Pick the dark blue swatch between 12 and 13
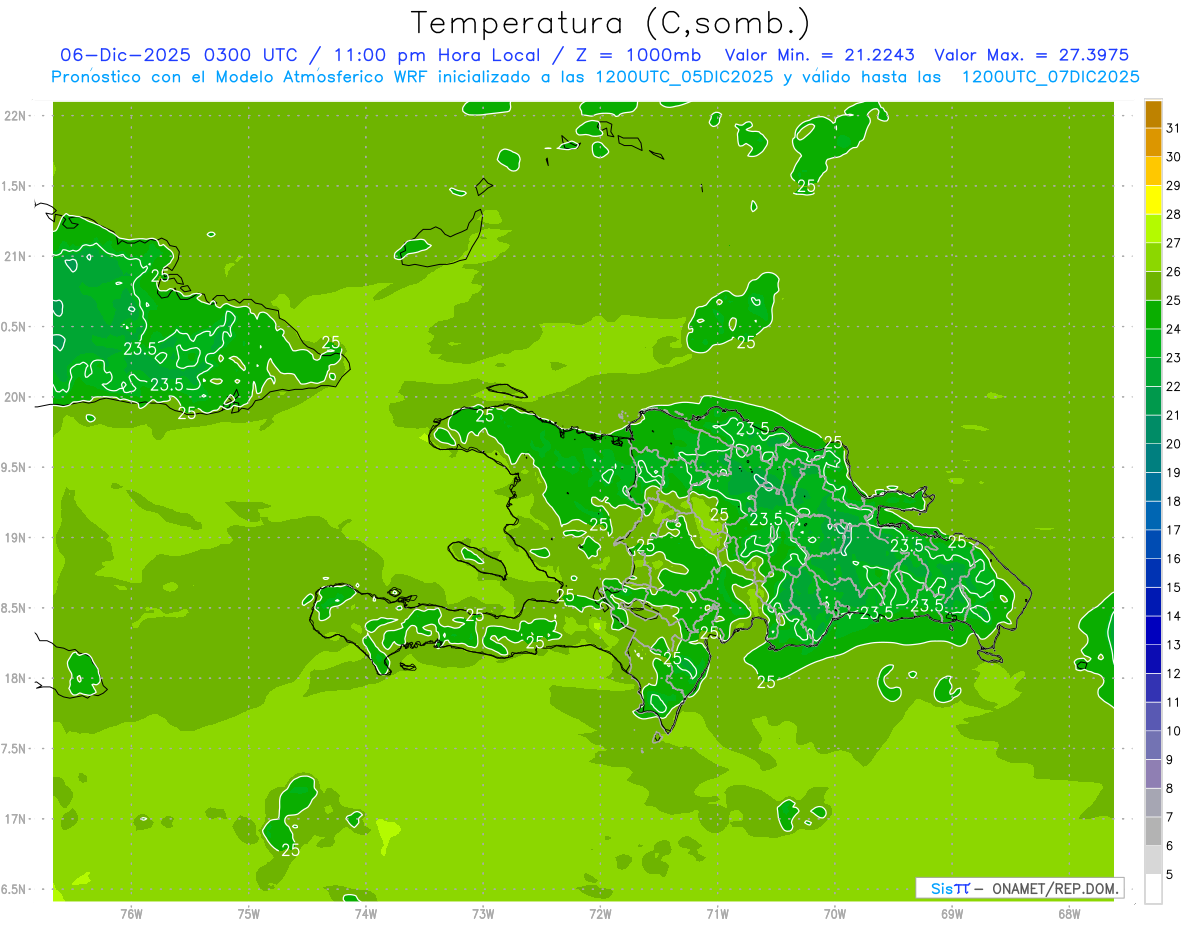Image resolution: width=1200 pixels, height=927 pixels. (1153, 659)
